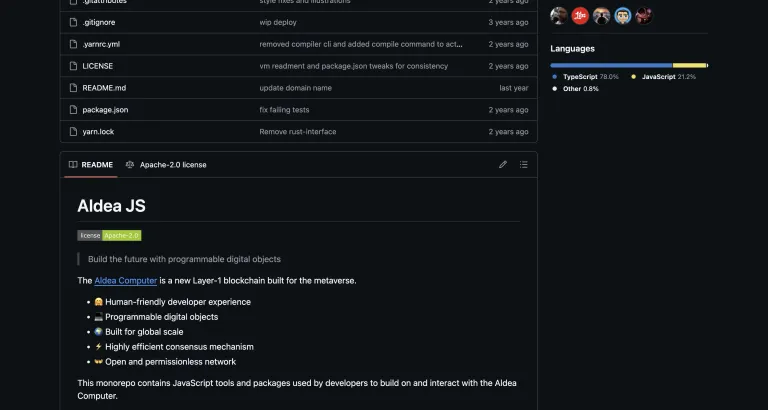Click the red logo contributor avatar
Viewport: 768px width, 410px height.
[x=580, y=15]
